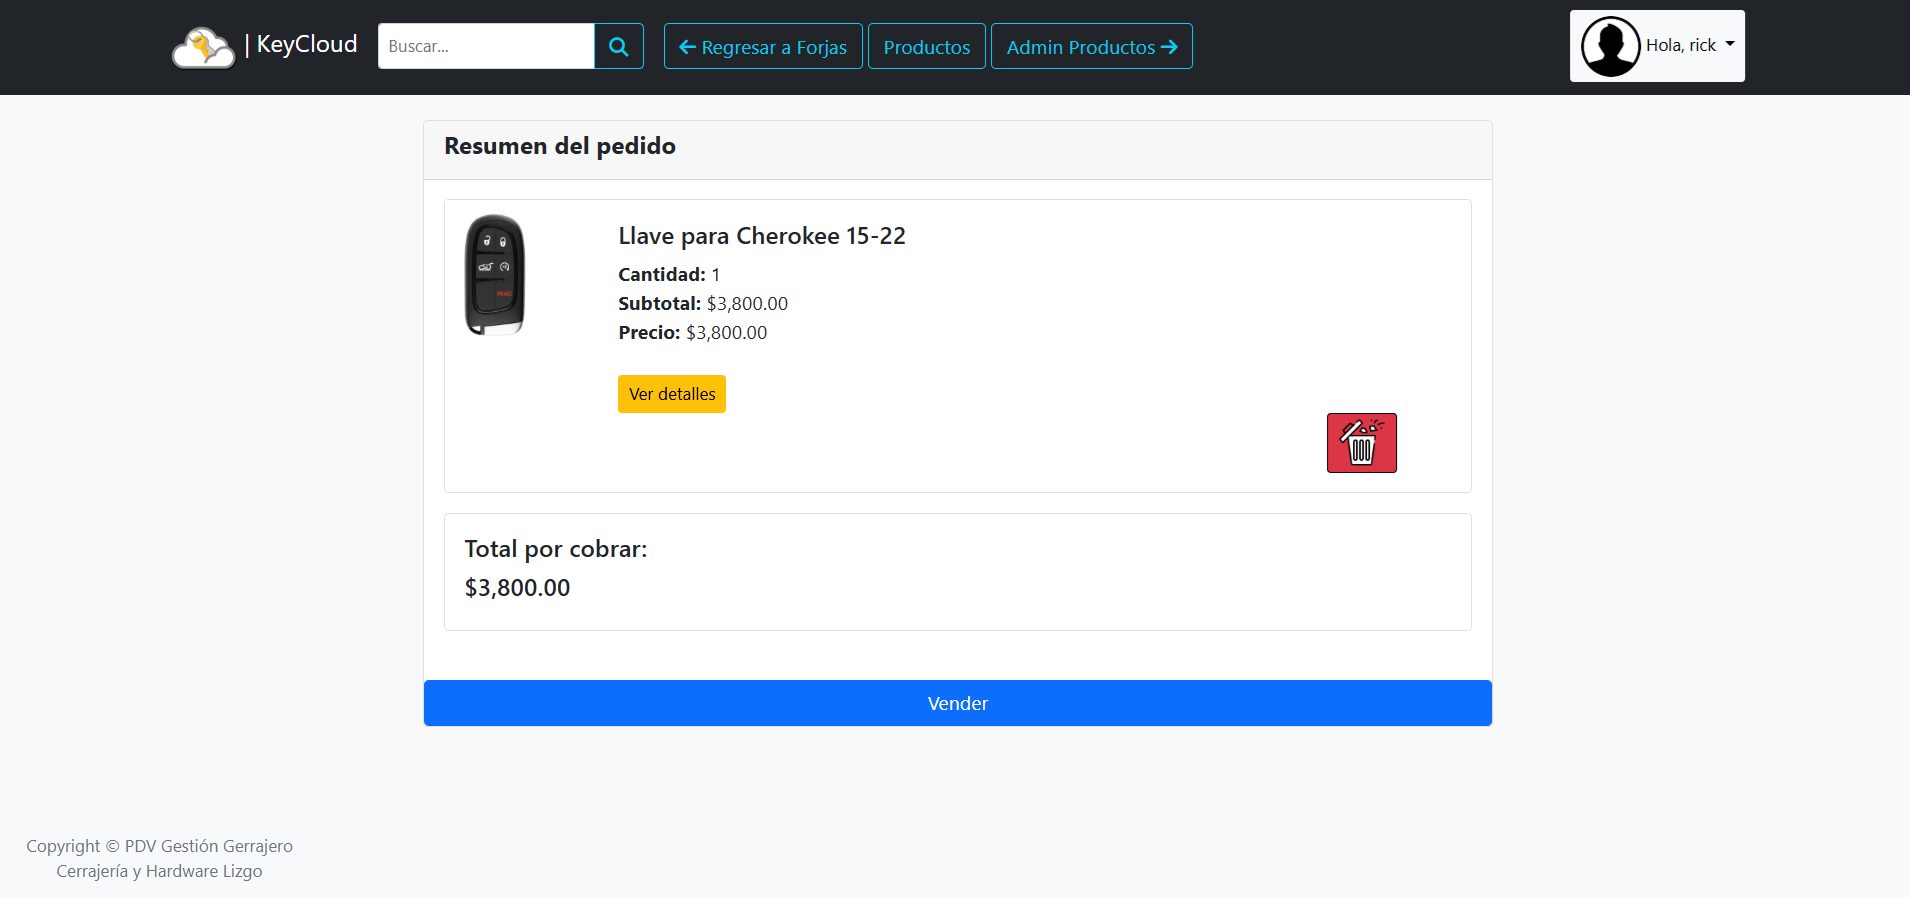1910x897 pixels.
Task: Click the yellow Ver detalles button
Action: 671,394
